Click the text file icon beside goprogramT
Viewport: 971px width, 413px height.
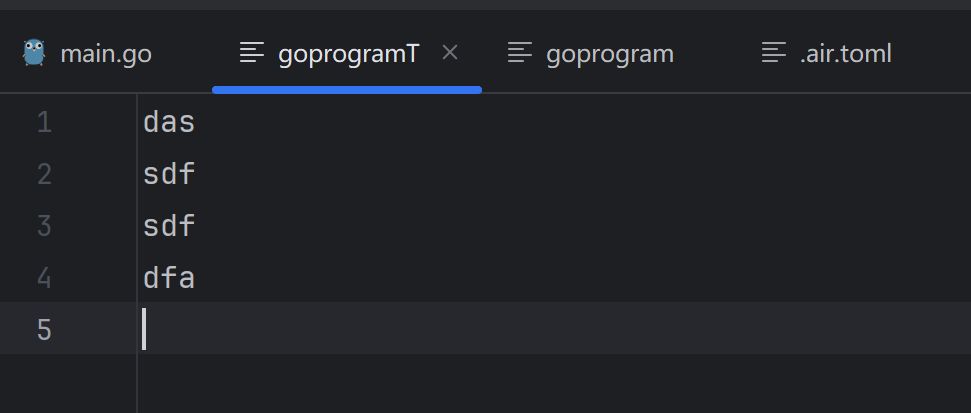(x=253, y=53)
